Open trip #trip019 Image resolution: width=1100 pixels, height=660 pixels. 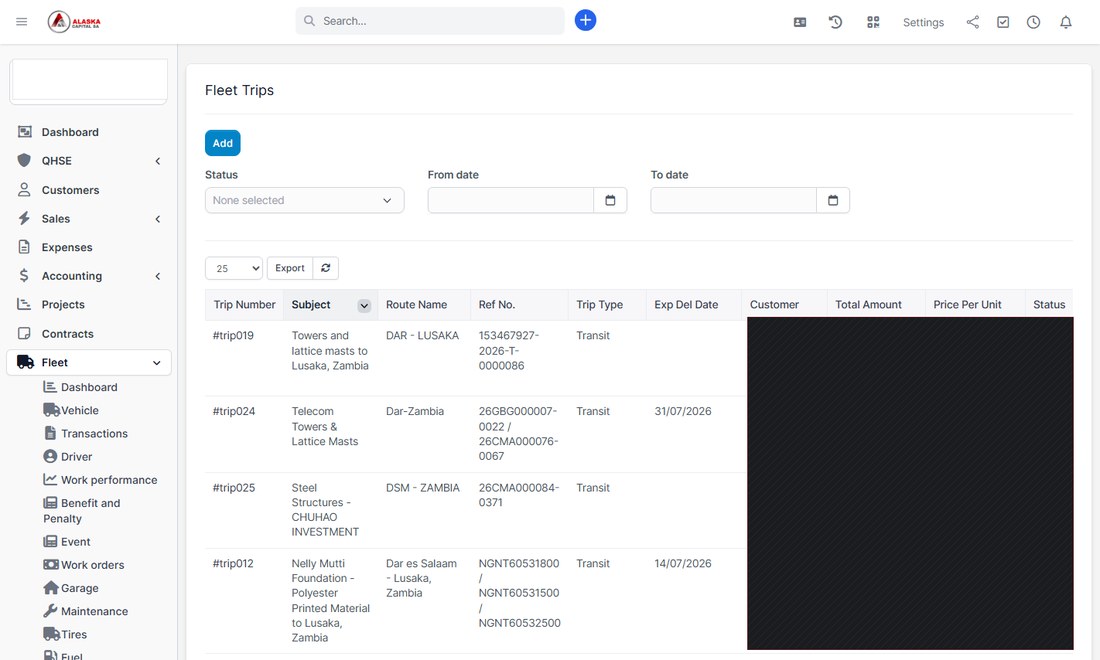233,335
